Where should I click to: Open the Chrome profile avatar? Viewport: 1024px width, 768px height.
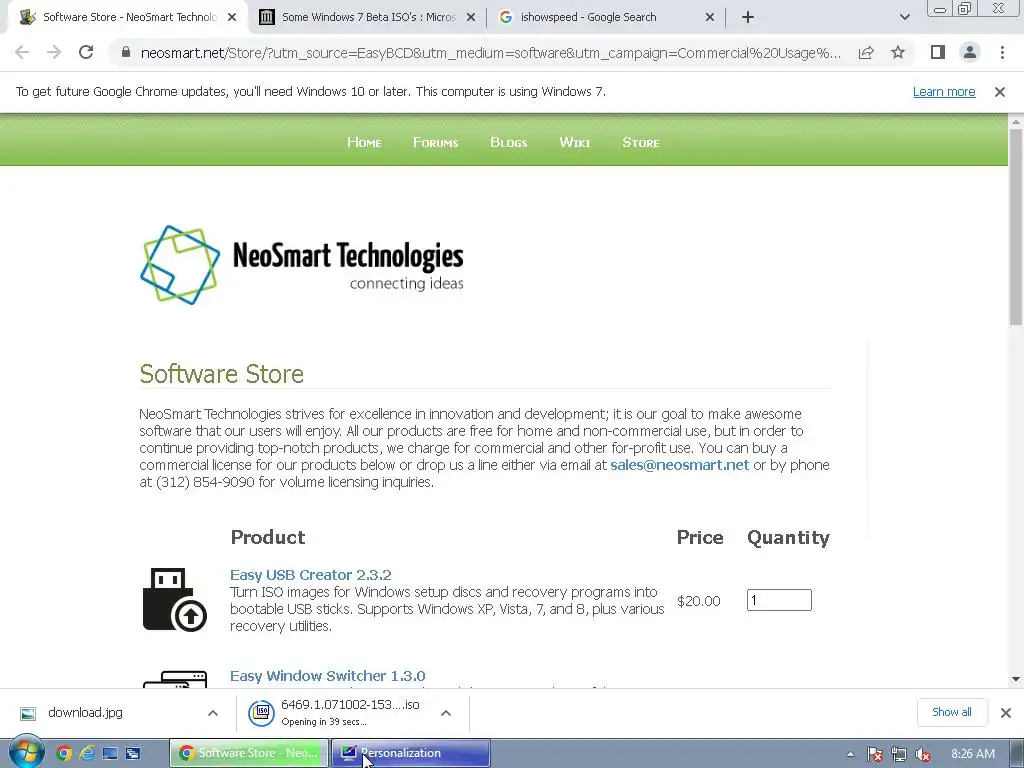[x=970, y=52]
